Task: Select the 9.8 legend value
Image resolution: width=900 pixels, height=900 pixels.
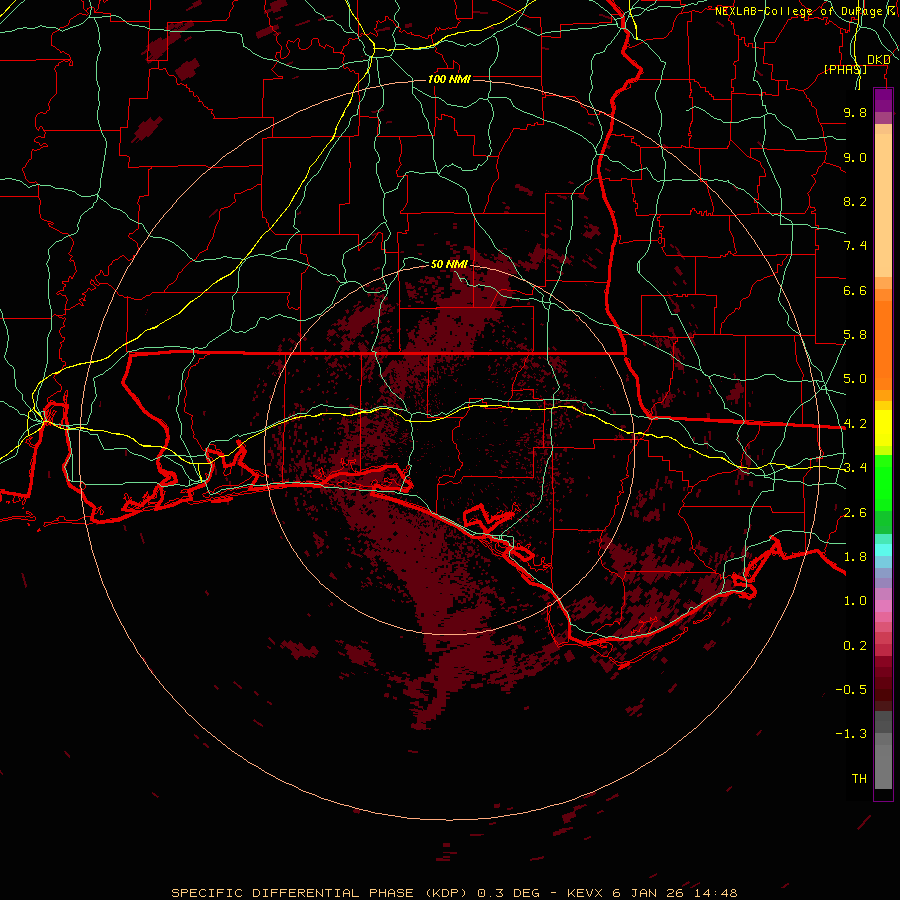Action: click(x=855, y=112)
